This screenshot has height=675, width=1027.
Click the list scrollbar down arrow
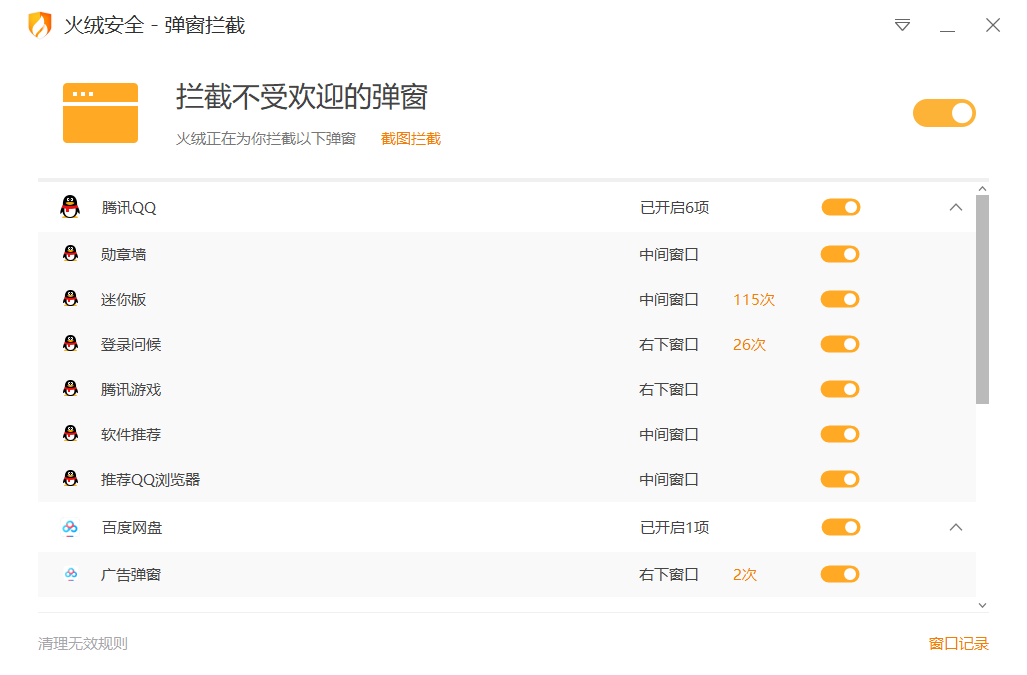(x=982, y=605)
